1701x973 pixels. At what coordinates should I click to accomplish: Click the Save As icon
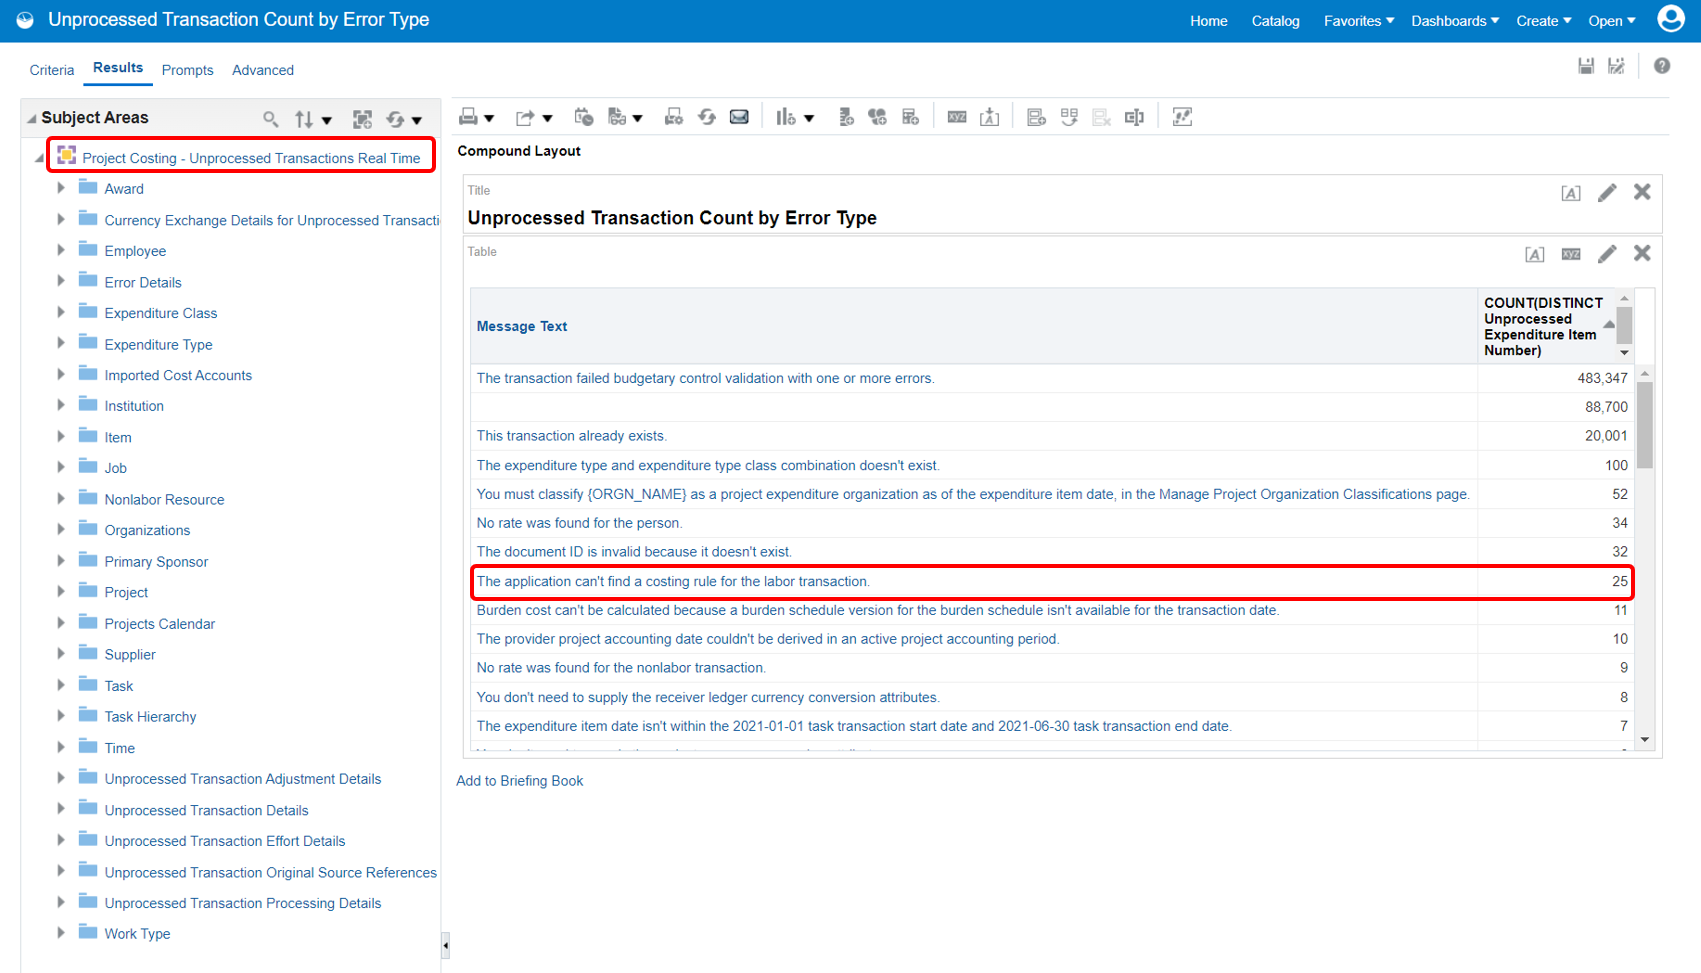point(1616,66)
